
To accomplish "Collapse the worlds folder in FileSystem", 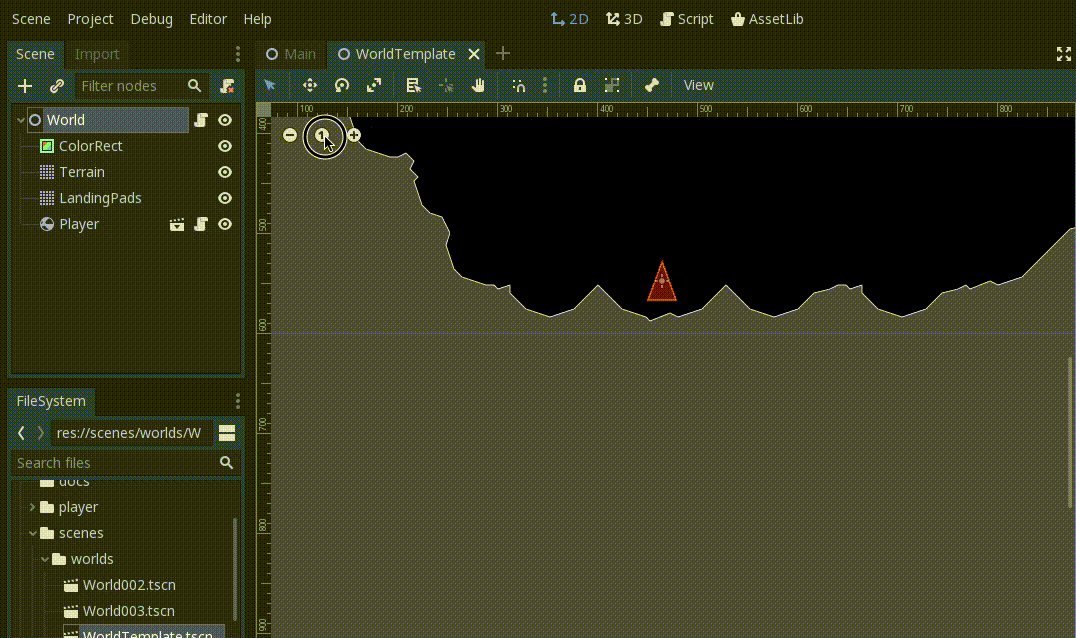I will point(45,559).
